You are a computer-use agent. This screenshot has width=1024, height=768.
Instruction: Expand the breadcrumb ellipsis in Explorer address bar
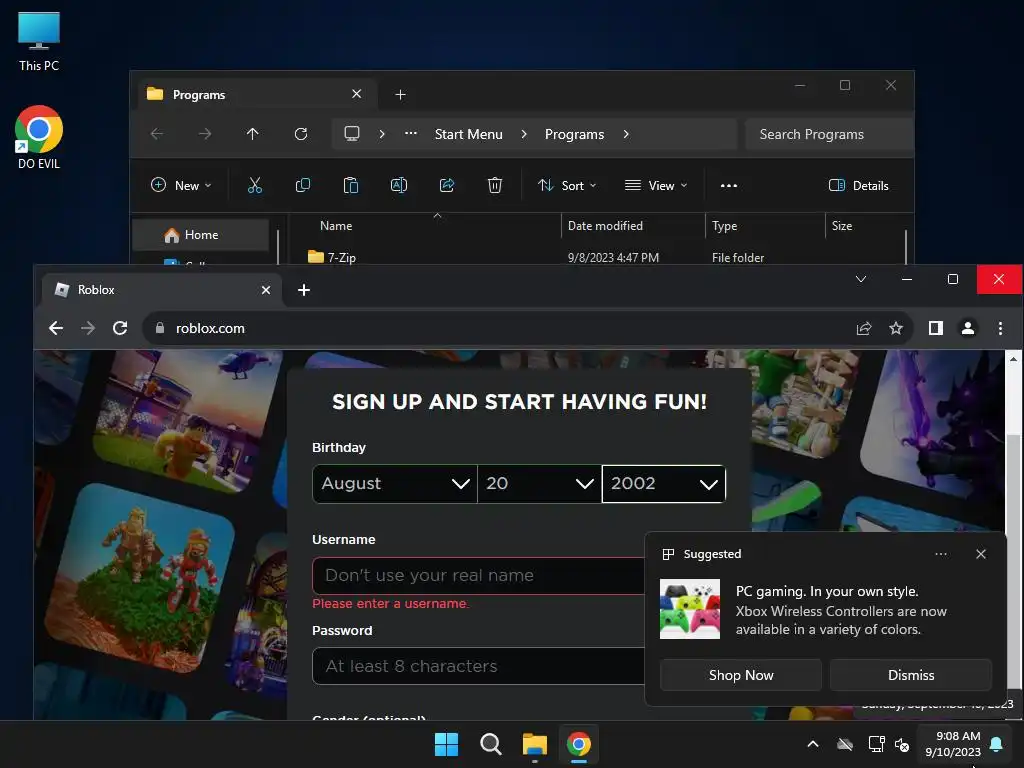click(411, 134)
